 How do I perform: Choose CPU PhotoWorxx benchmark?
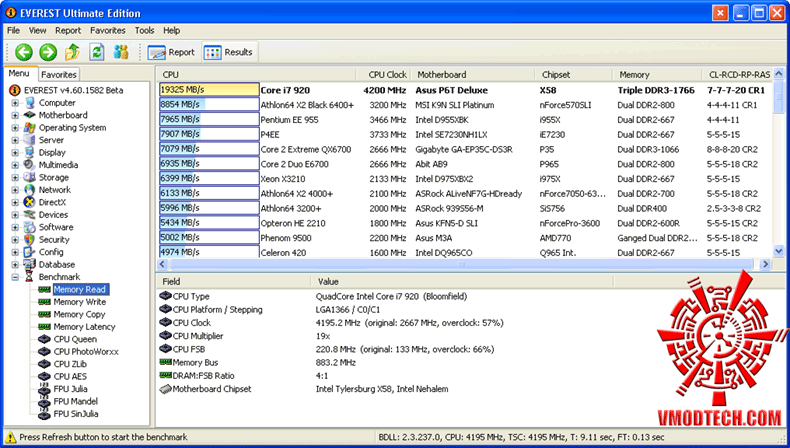coord(87,352)
